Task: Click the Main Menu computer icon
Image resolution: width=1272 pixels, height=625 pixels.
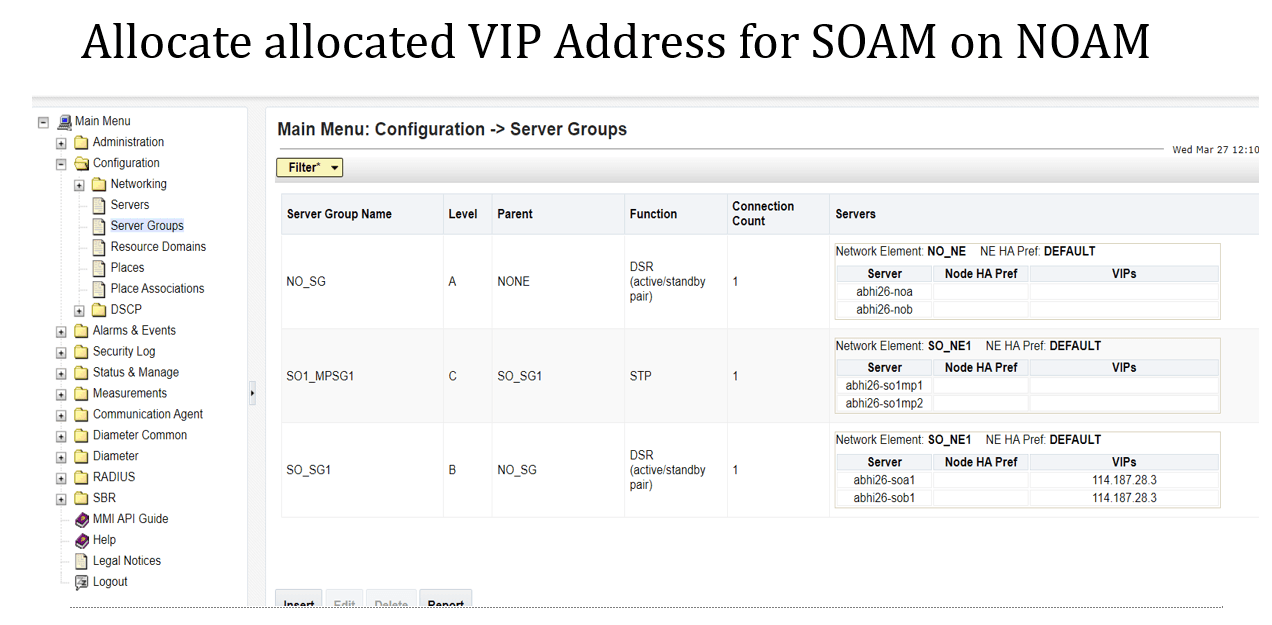Action: point(62,121)
